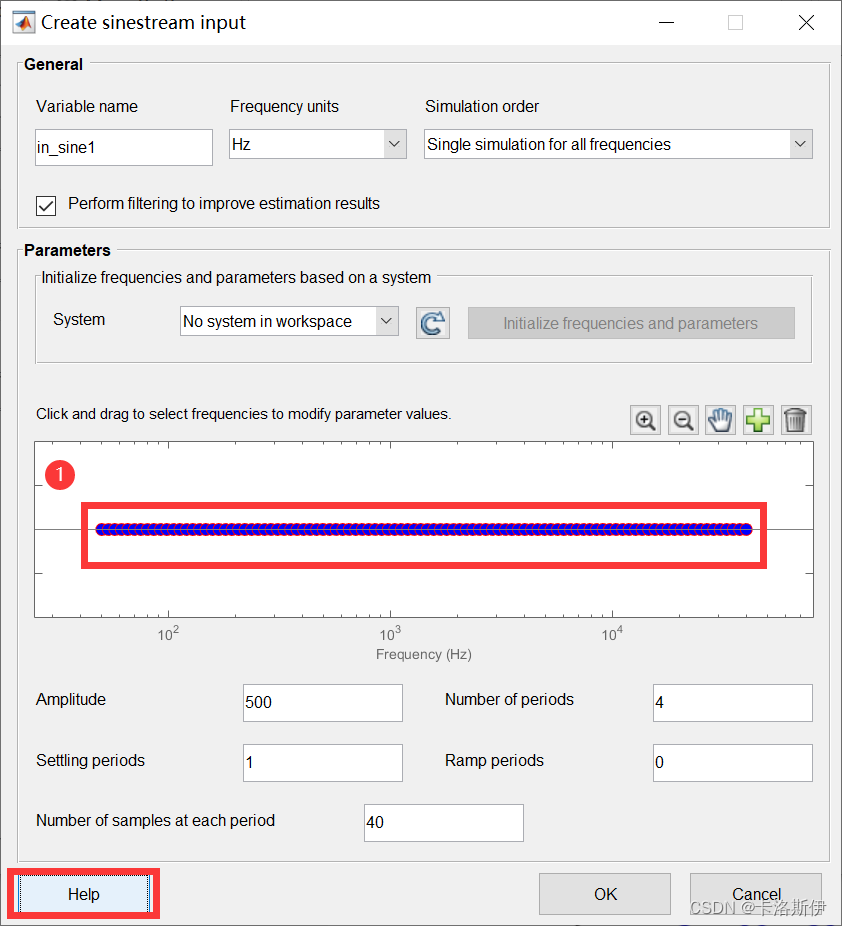Click the MATLAB logo in title bar

24,22
